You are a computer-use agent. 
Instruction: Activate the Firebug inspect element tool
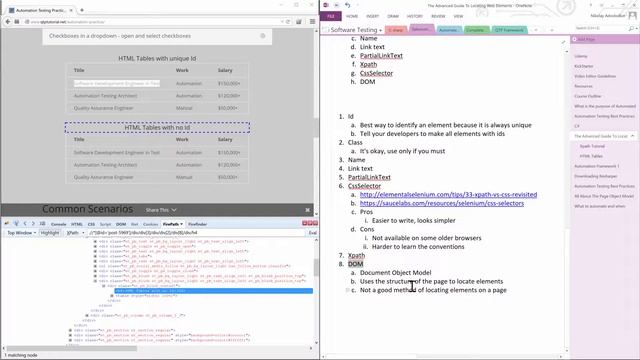tap(16, 224)
